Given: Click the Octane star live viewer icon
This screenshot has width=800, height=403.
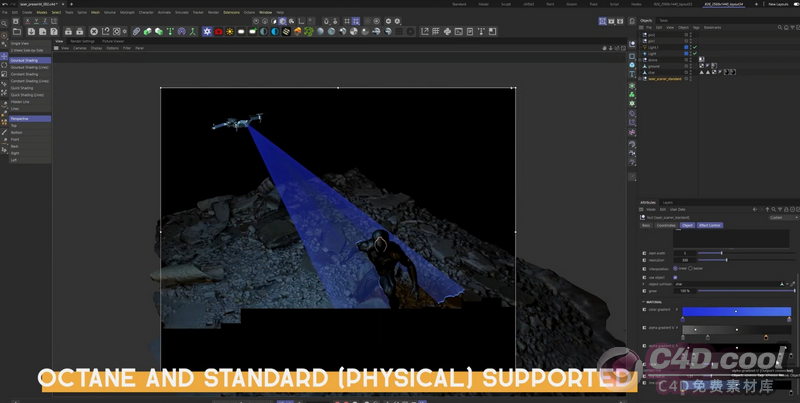Looking at the screenshot, I should 207,32.
